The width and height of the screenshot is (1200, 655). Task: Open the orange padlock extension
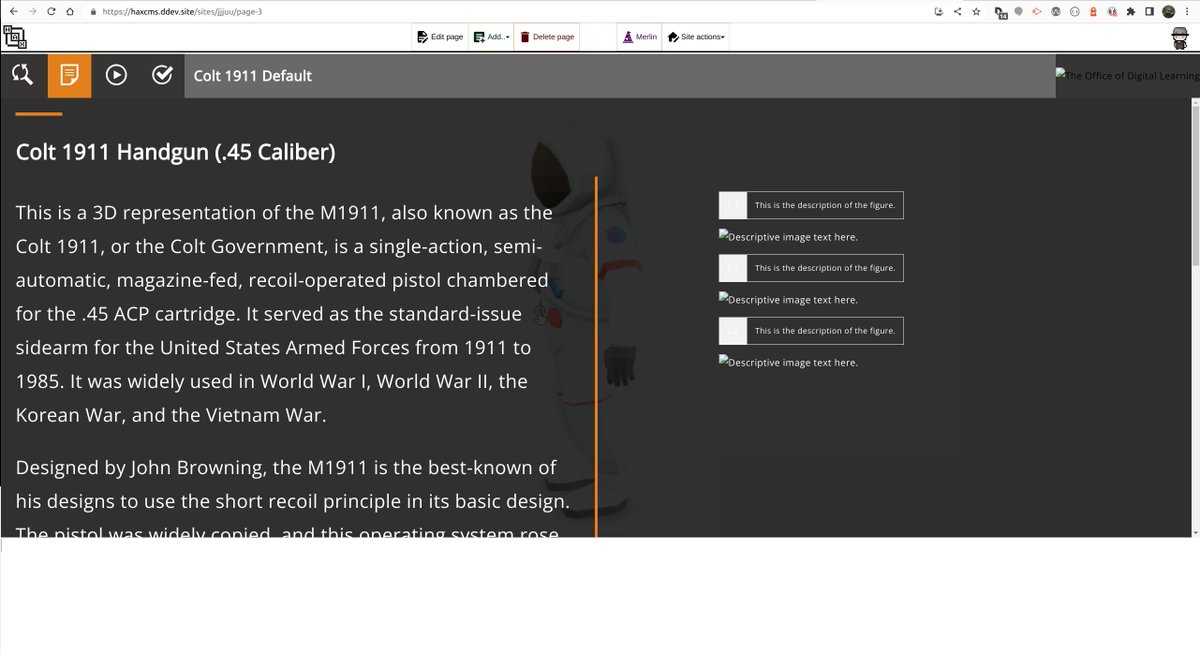click(x=1093, y=12)
